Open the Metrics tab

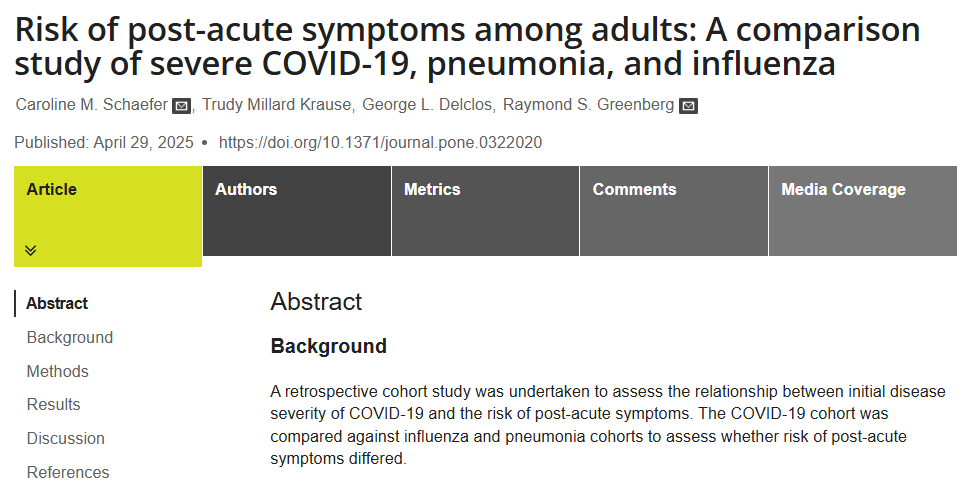[432, 189]
